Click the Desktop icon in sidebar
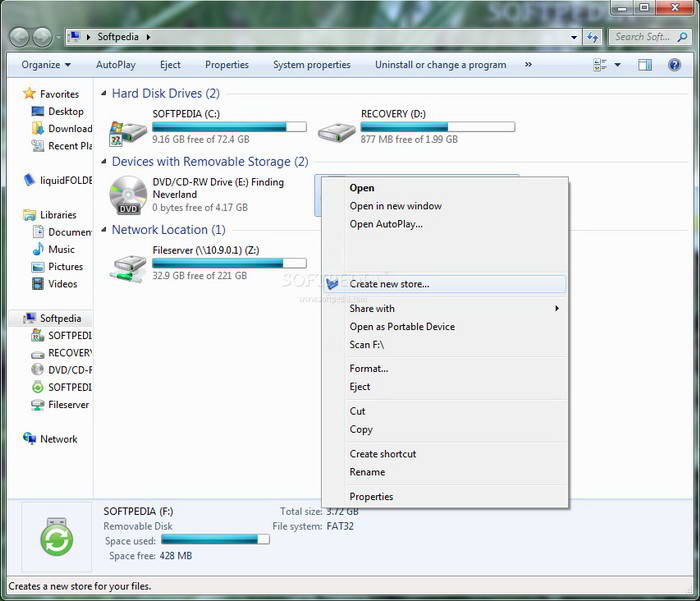This screenshot has height=601, width=700. pos(38,111)
